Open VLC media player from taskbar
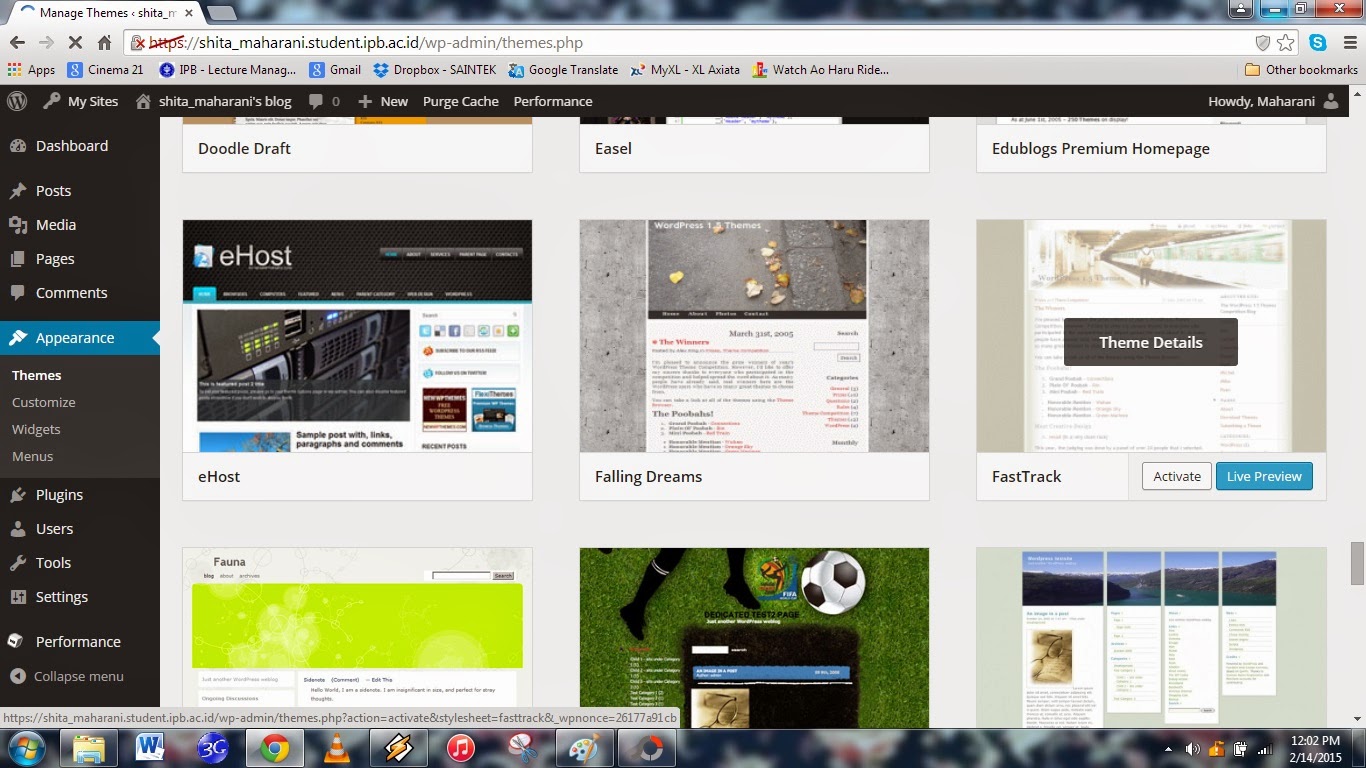 point(337,748)
